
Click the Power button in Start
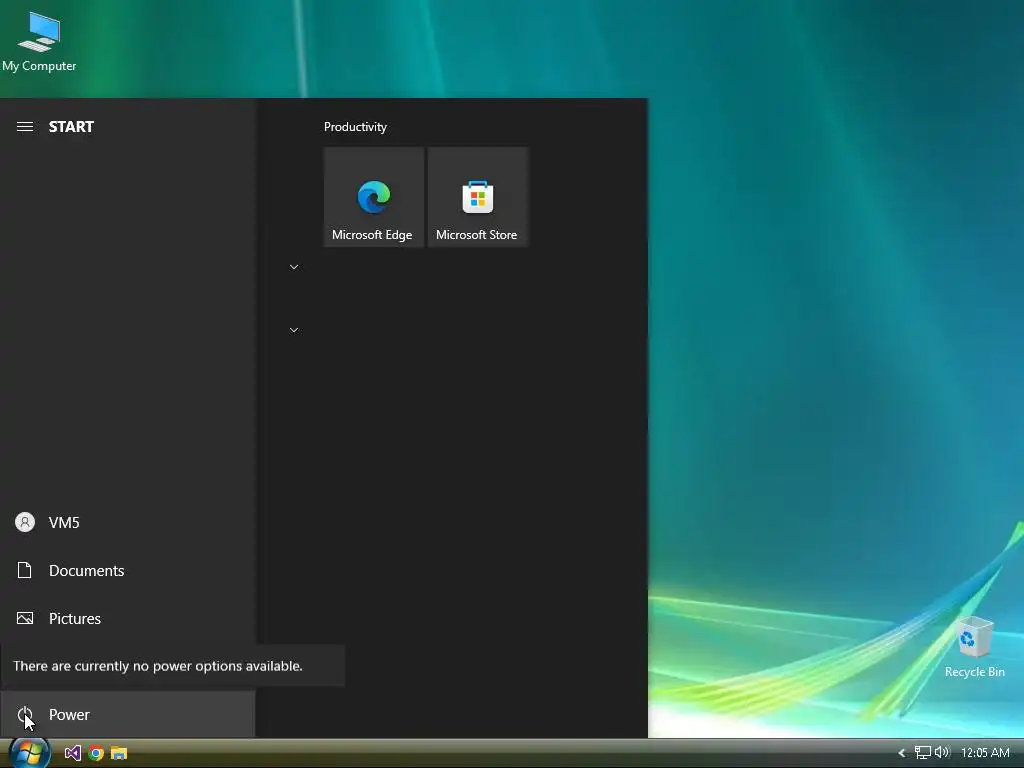pyautogui.click(x=127, y=714)
